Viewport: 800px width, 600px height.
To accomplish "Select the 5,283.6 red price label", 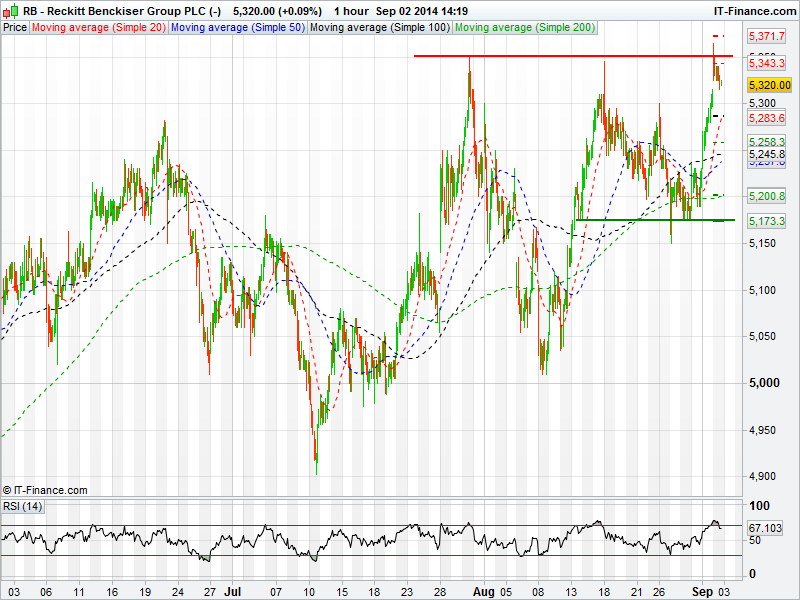I will click(766, 118).
